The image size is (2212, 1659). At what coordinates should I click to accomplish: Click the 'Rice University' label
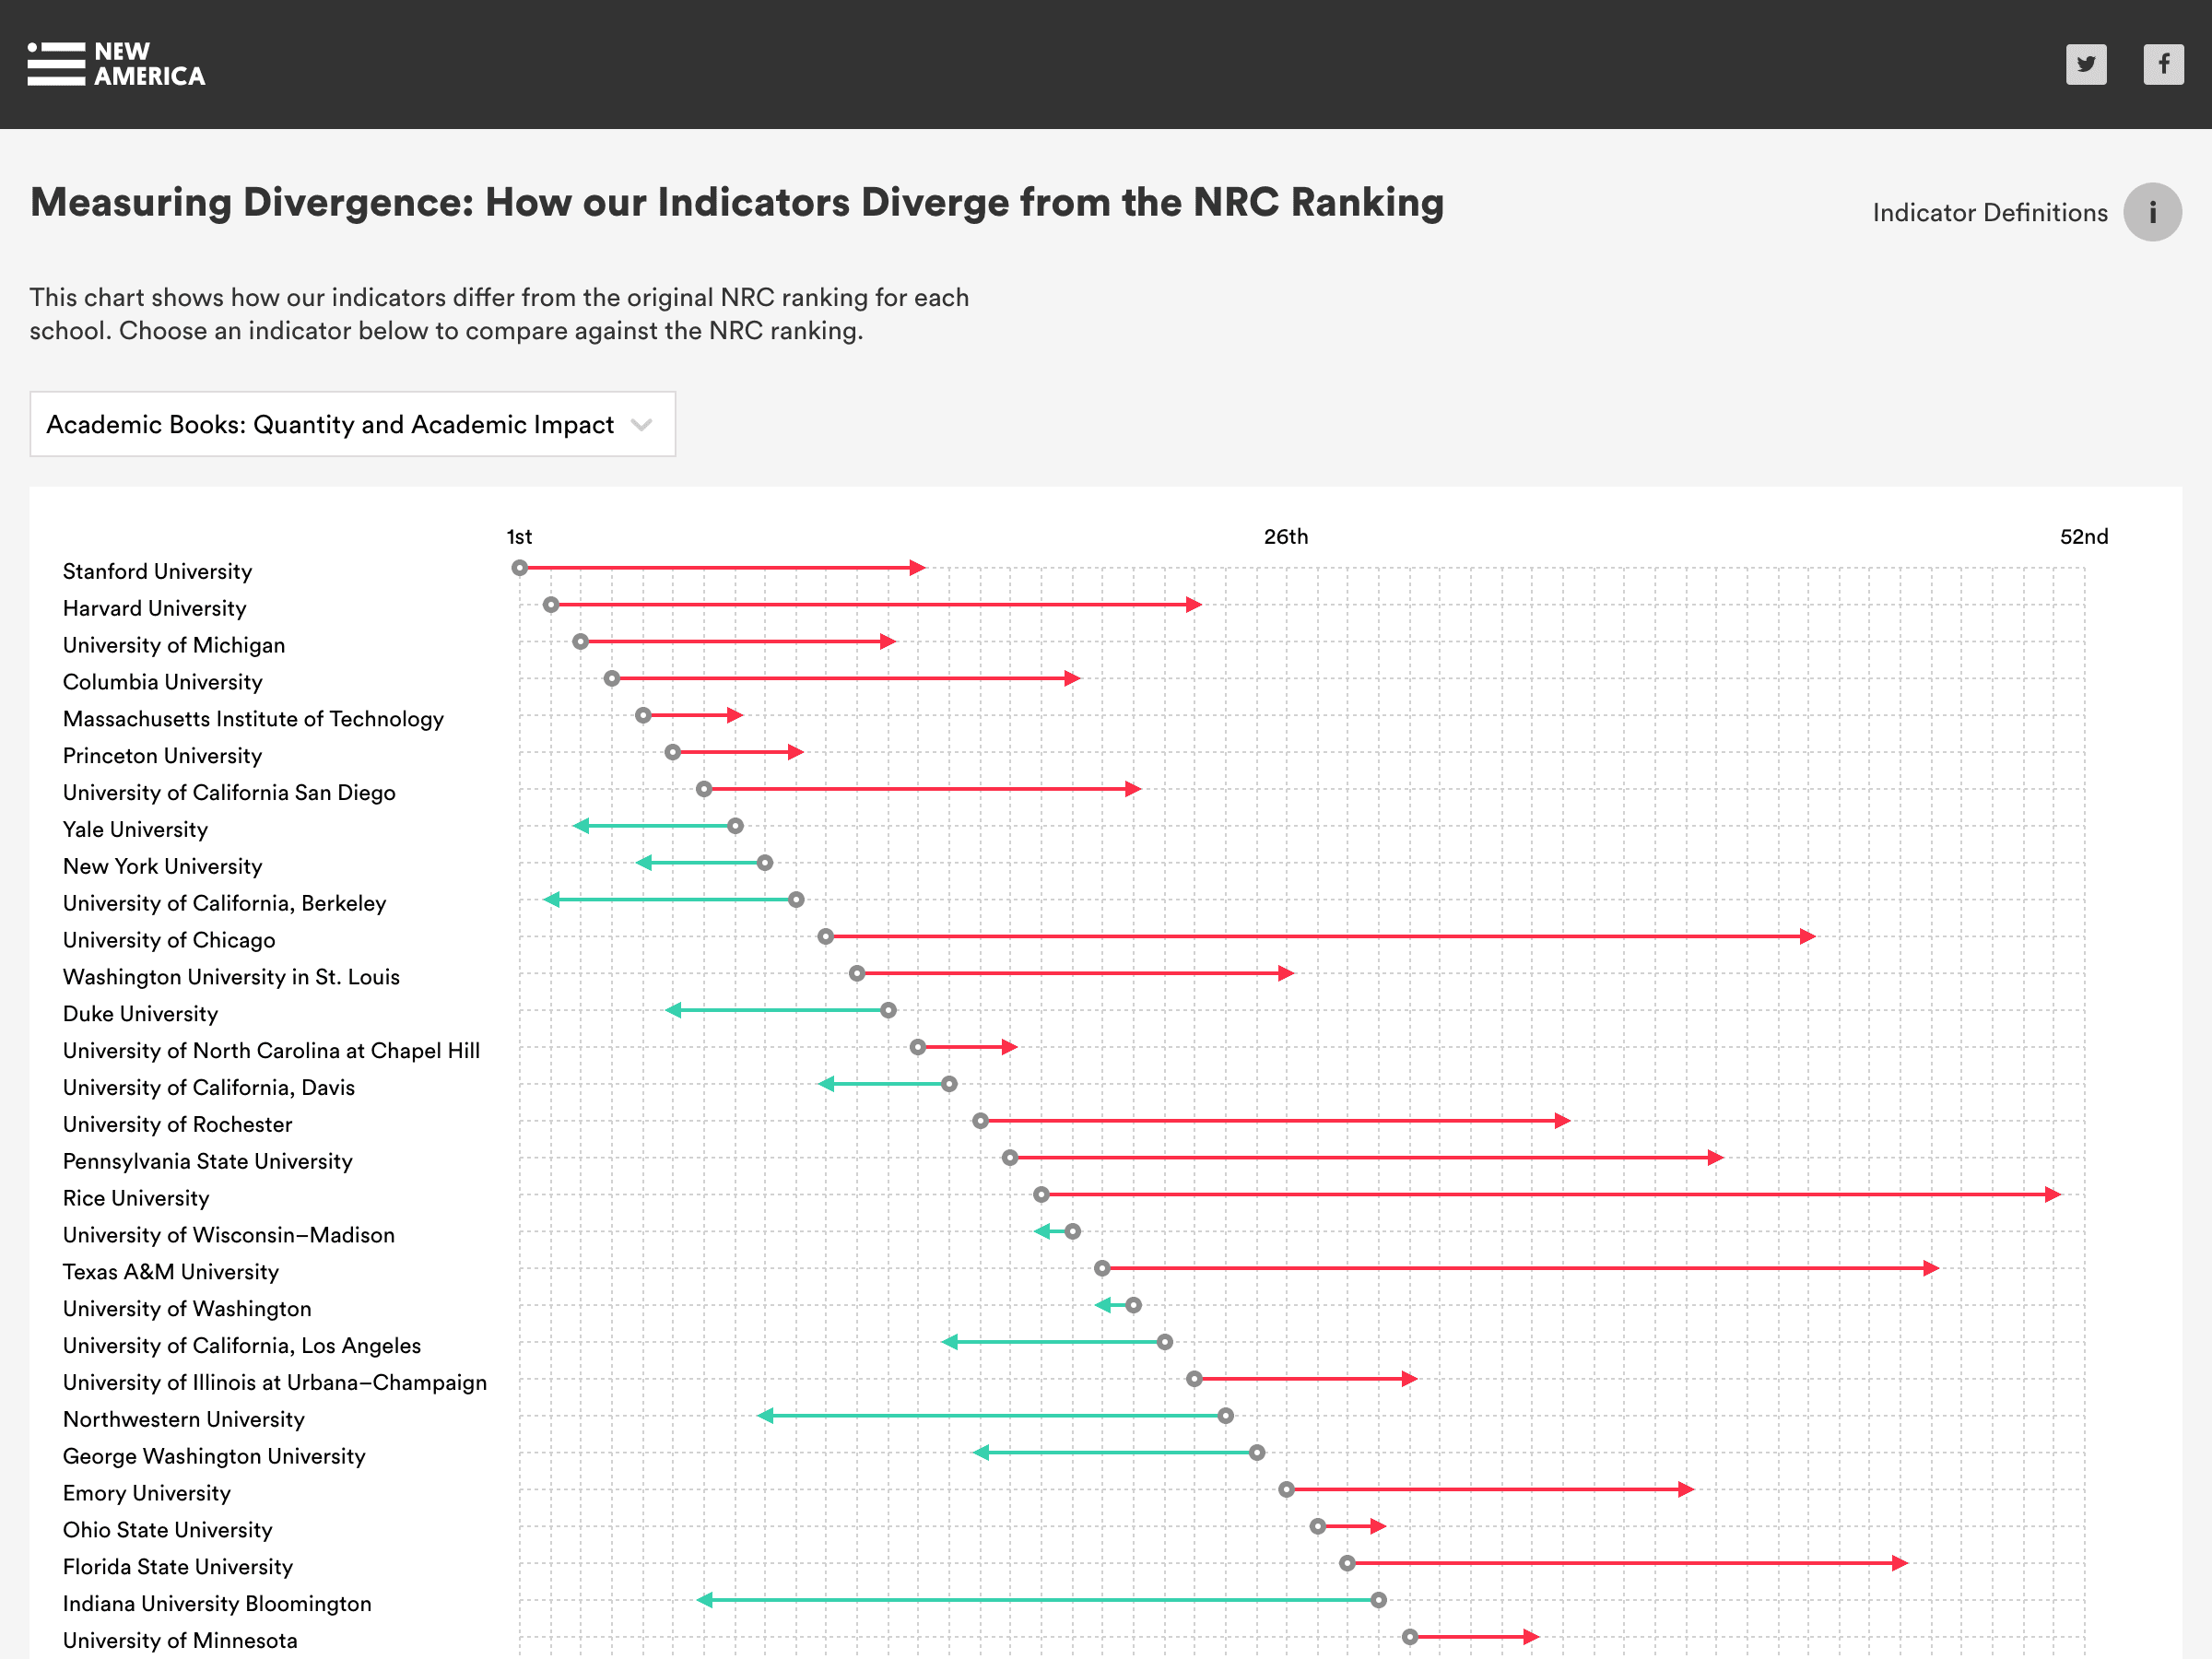pyautogui.click(x=136, y=1198)
